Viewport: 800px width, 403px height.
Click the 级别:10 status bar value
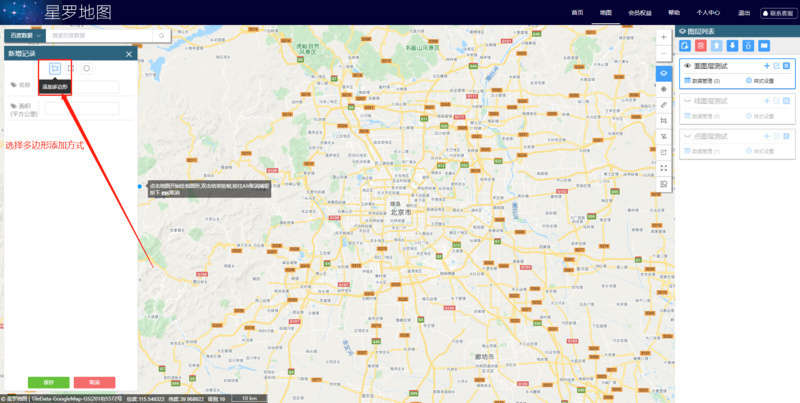216,399
